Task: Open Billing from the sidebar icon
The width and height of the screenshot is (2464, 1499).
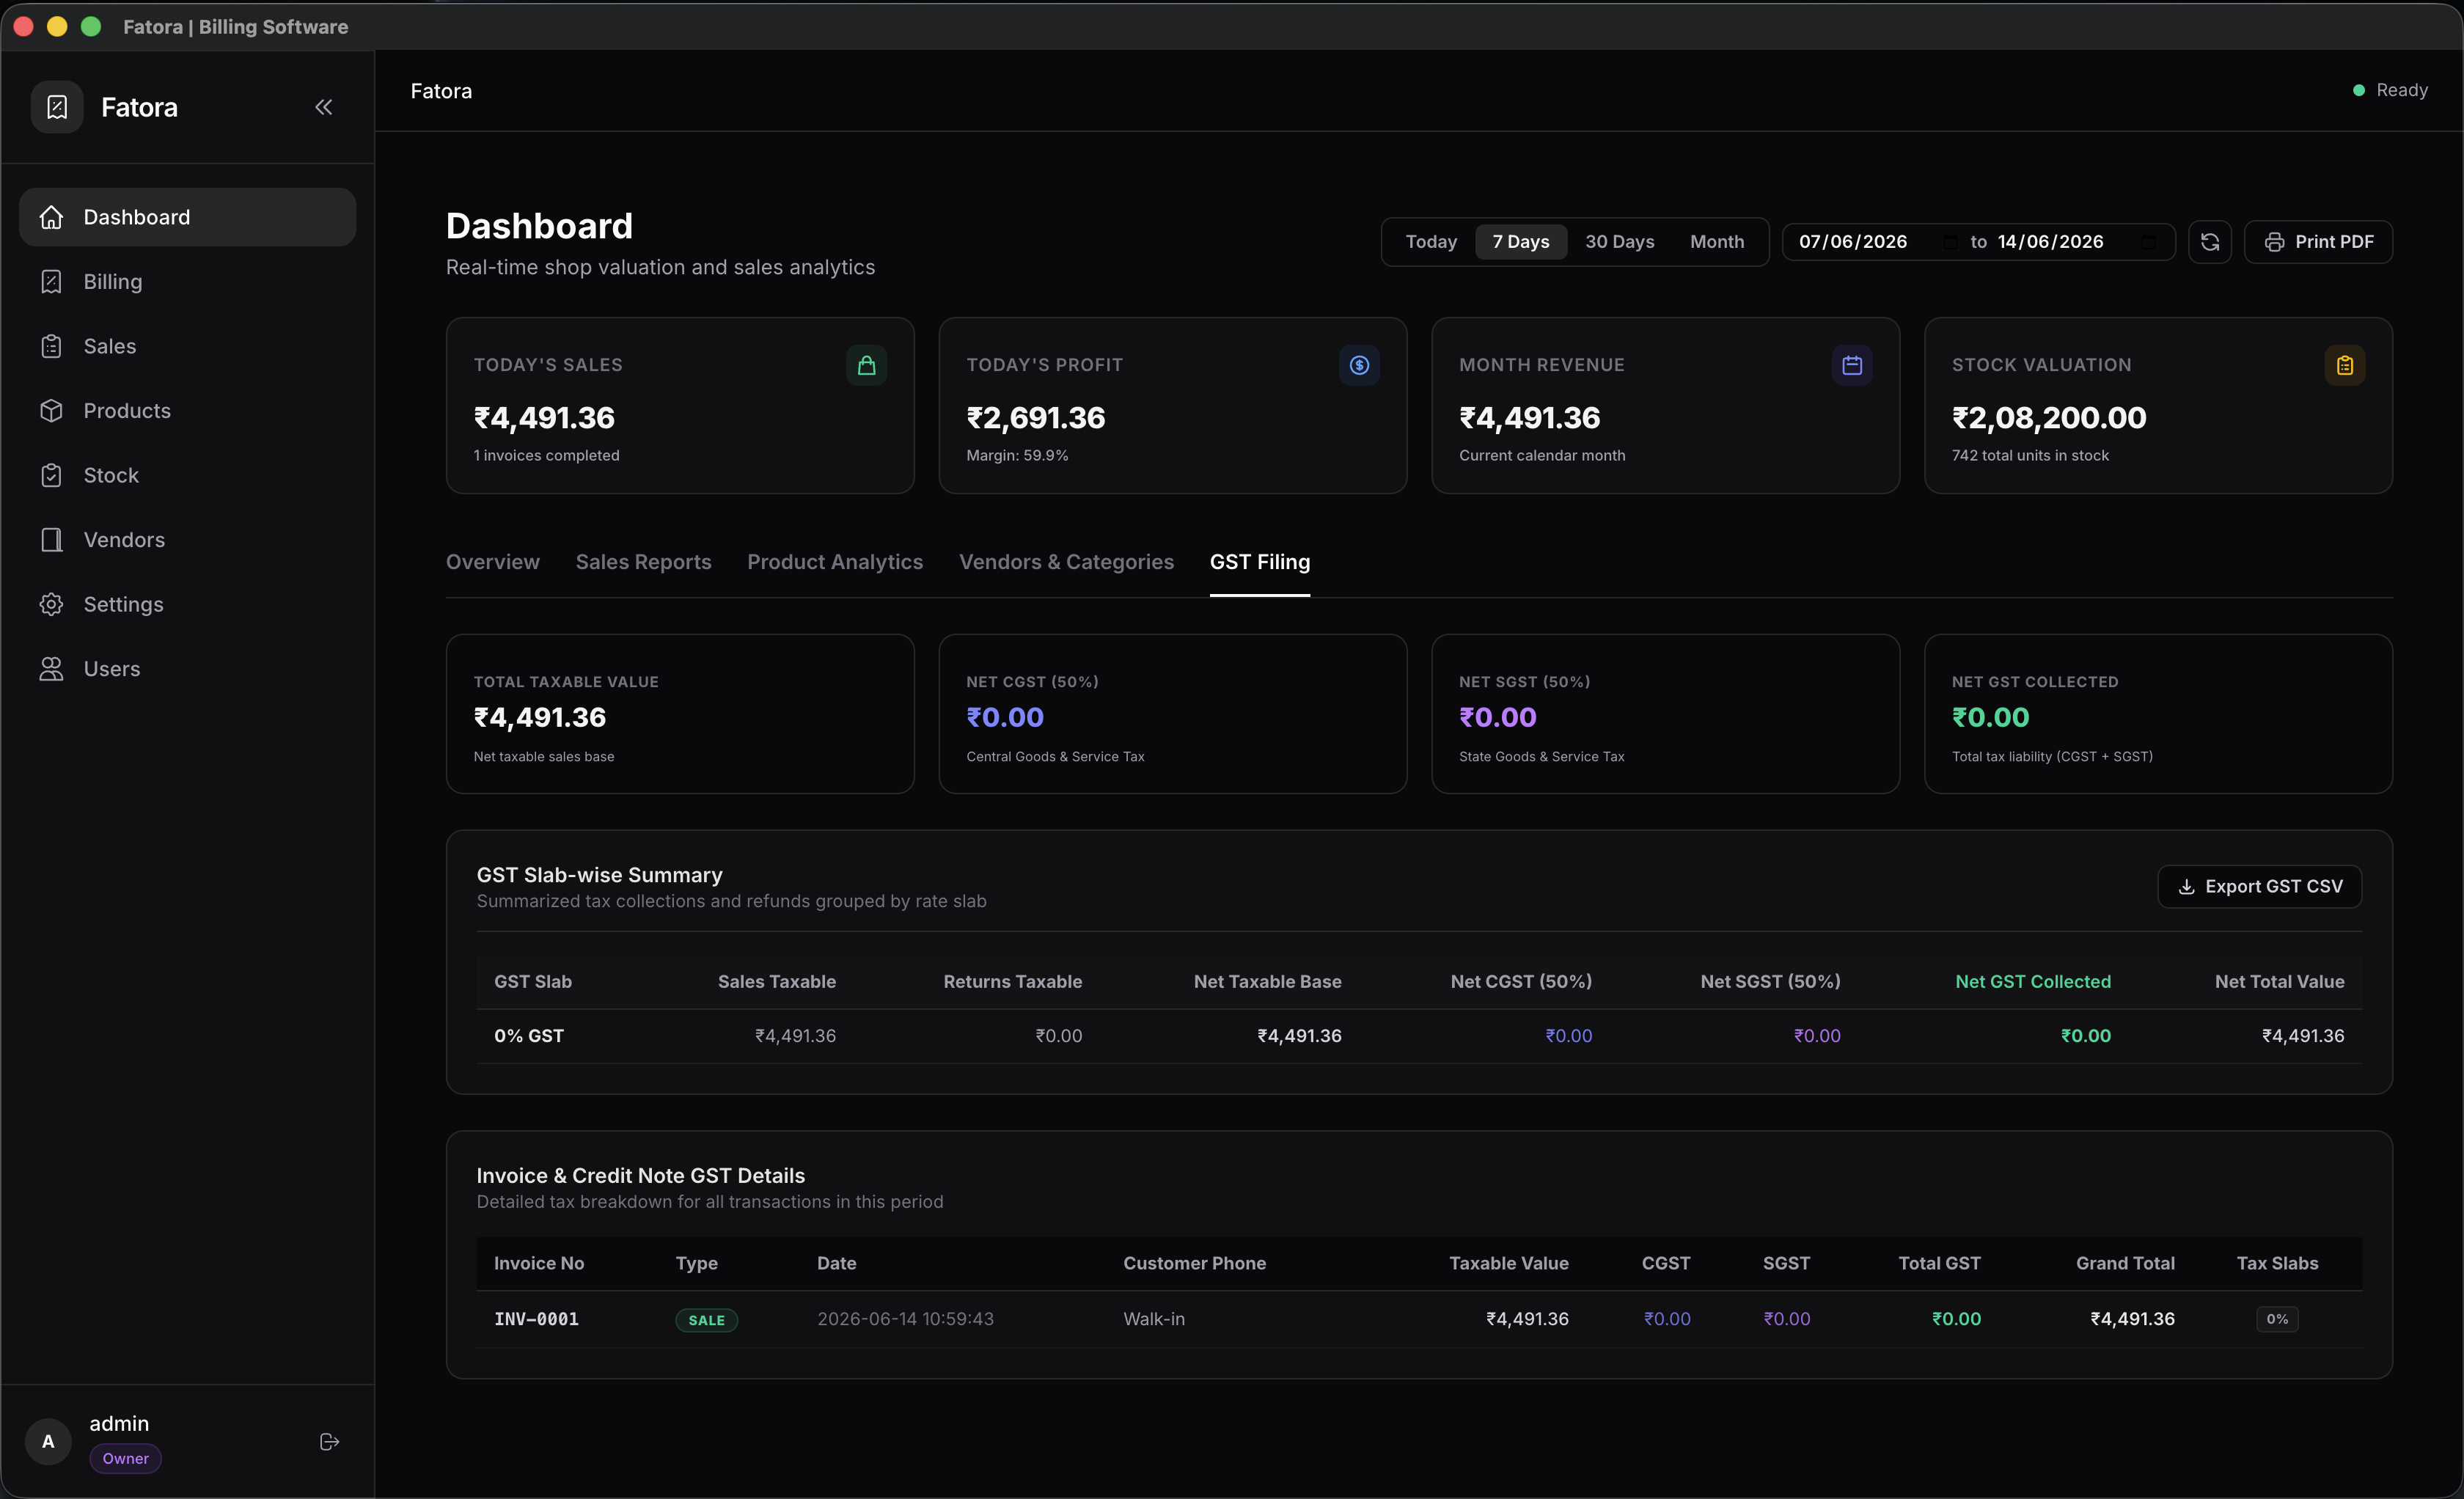Action: [x=51, y=282]
